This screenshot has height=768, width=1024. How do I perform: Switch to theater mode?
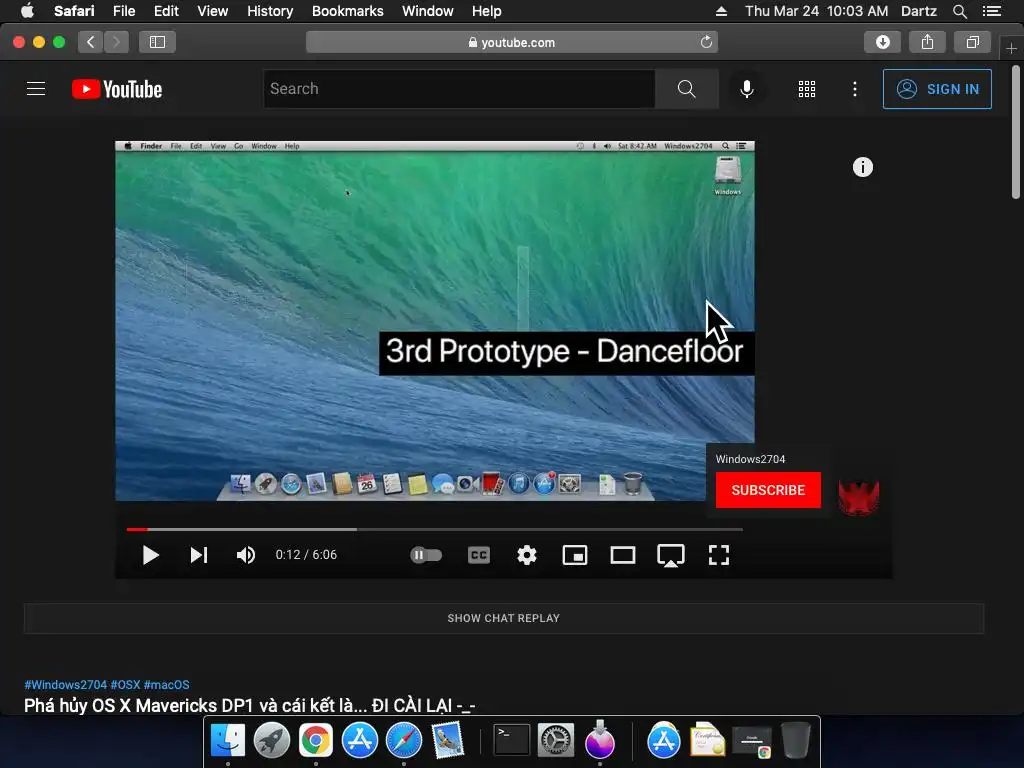click(622, 555)
